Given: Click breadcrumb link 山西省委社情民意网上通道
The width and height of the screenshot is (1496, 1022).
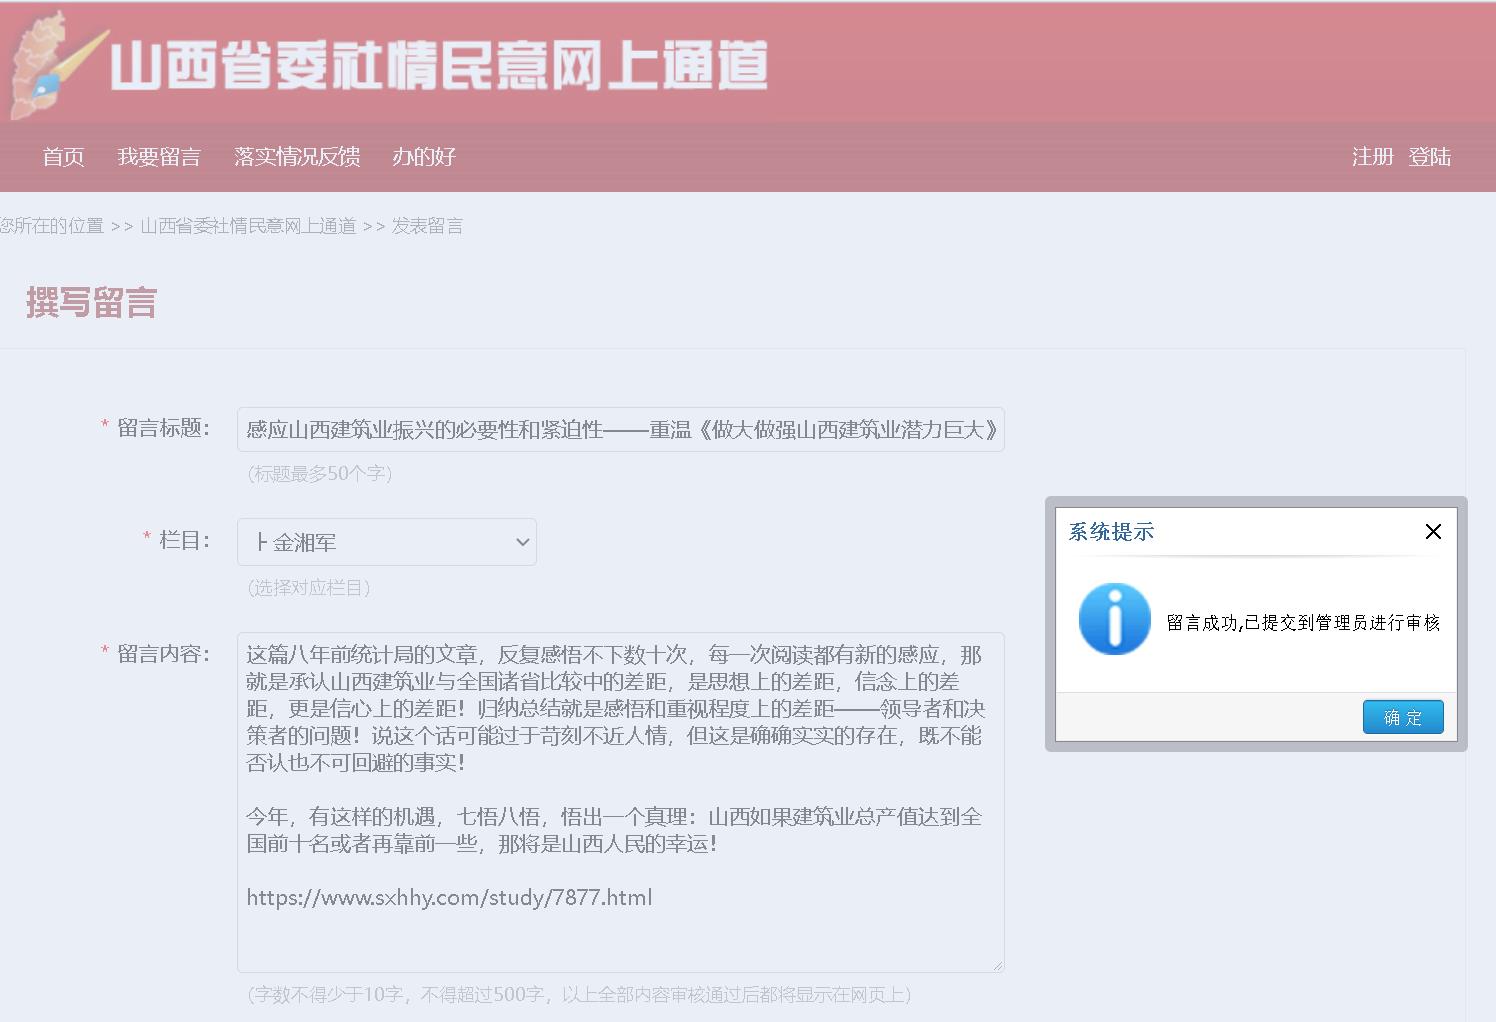Looking at the screenshot, I should click(248, 226).
